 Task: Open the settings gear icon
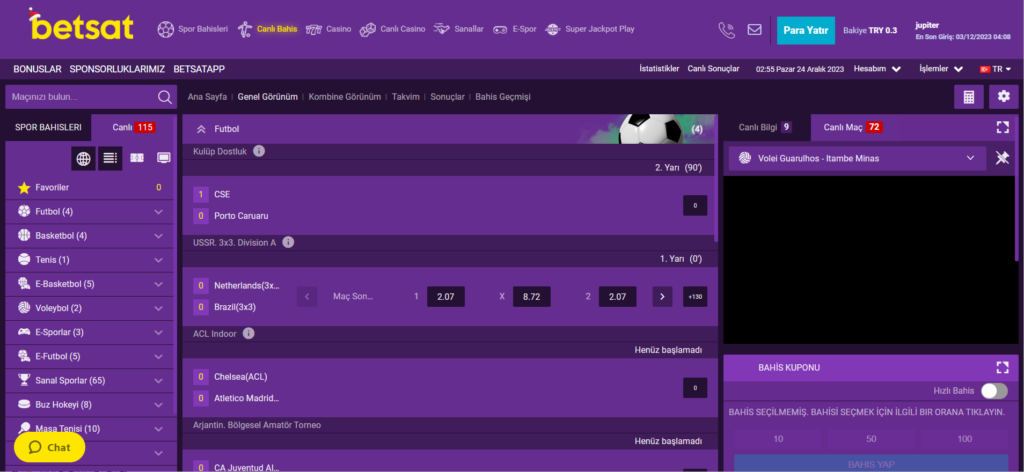[1003, 97]
